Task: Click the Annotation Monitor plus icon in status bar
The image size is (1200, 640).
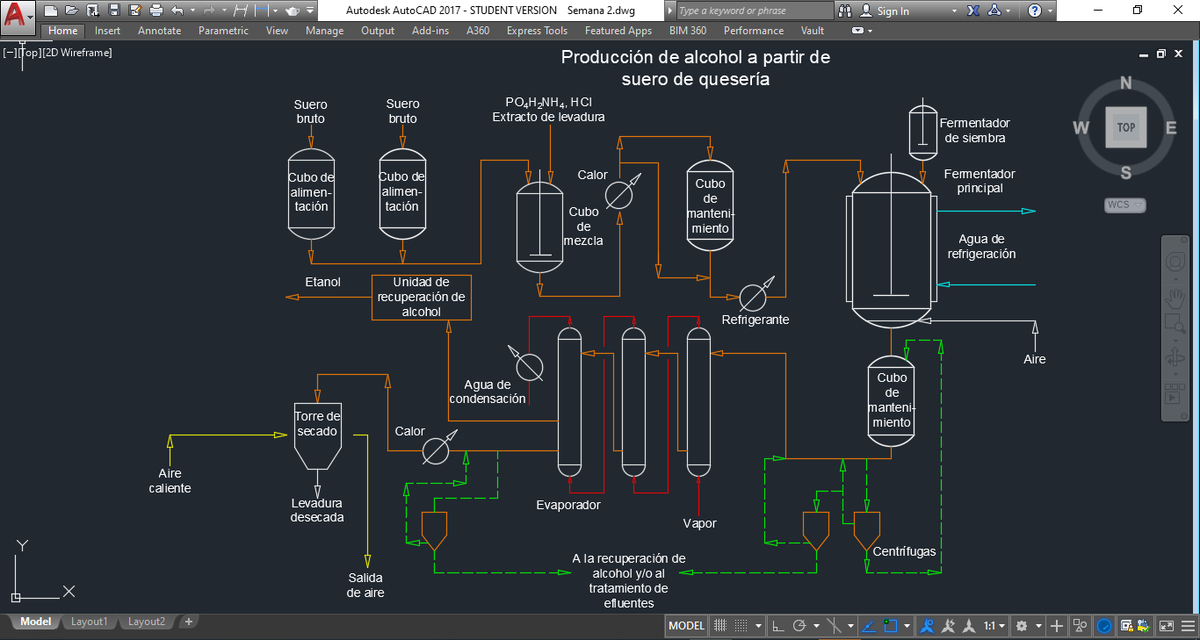Action: [x=1056, y=625]
